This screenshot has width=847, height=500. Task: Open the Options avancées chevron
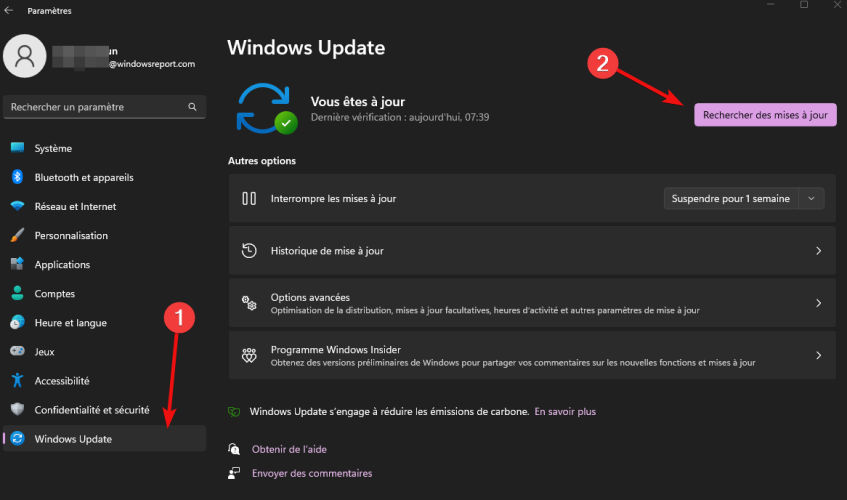coord(818,303)
